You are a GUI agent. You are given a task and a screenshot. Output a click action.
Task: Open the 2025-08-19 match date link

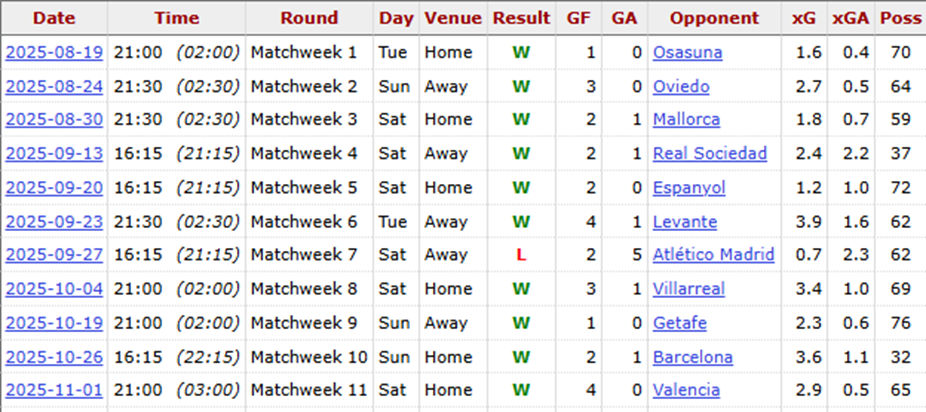click(54, 52)
